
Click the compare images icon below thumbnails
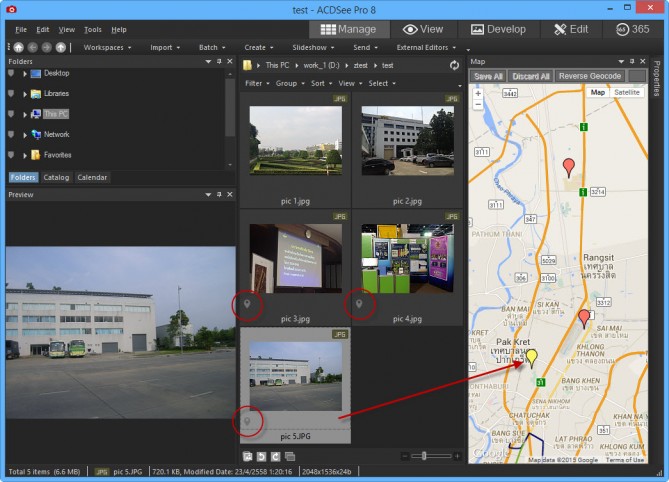coord(248,456)
